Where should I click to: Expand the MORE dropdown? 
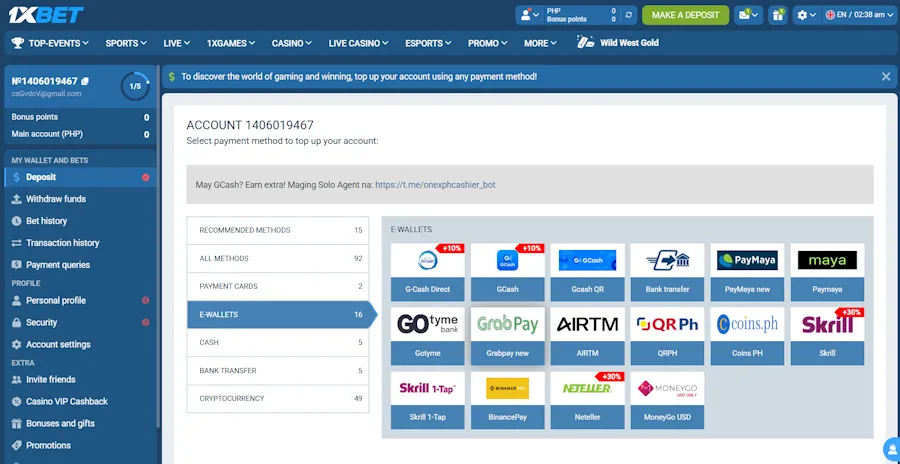tap(541, 43)
